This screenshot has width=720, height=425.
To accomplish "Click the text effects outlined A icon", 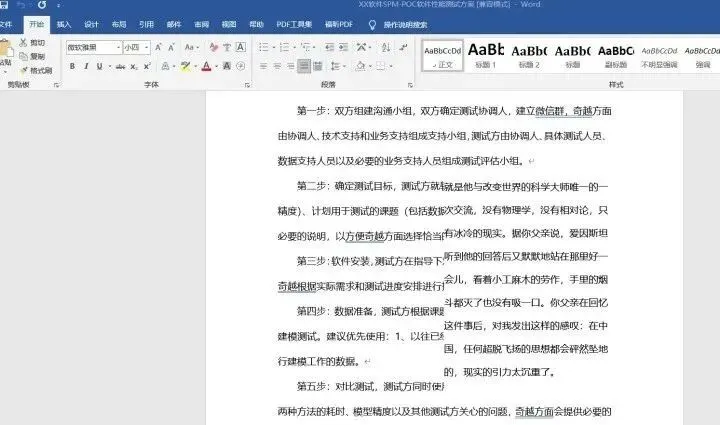I will [x=165, y=67].
